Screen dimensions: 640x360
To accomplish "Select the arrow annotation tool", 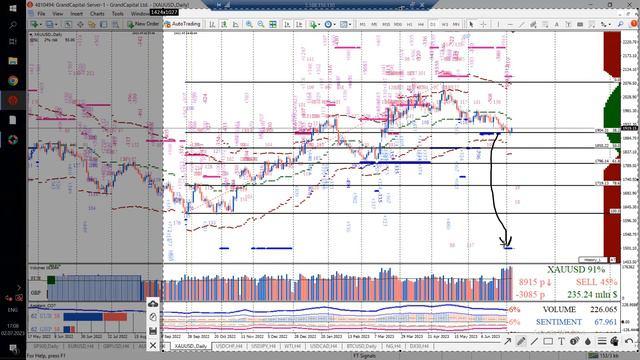I will pos(508,341).
